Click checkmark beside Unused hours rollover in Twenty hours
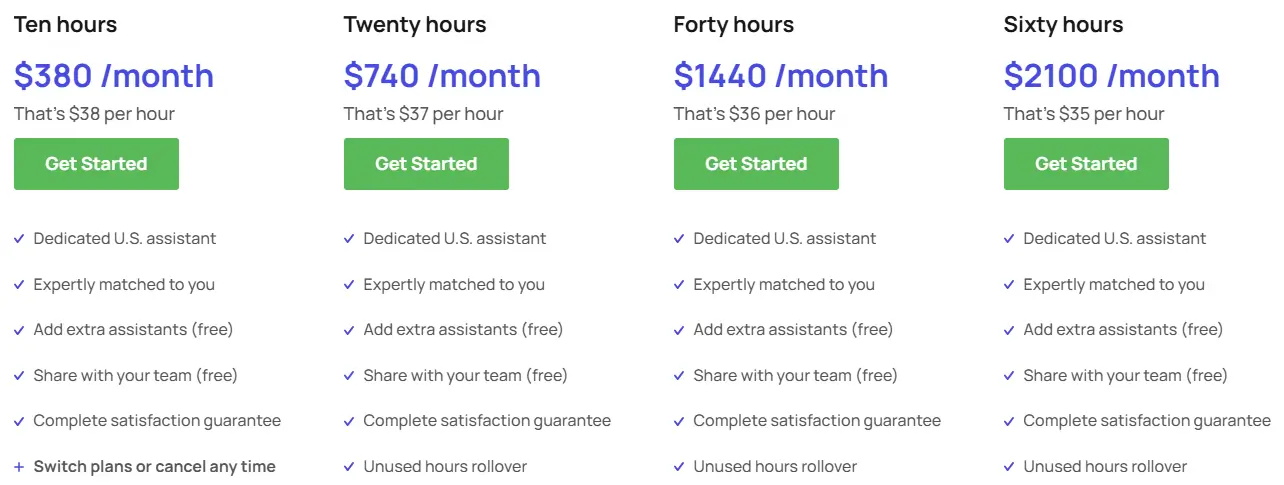This screenshot has height=485, width=1284. [x=349, y=467]
